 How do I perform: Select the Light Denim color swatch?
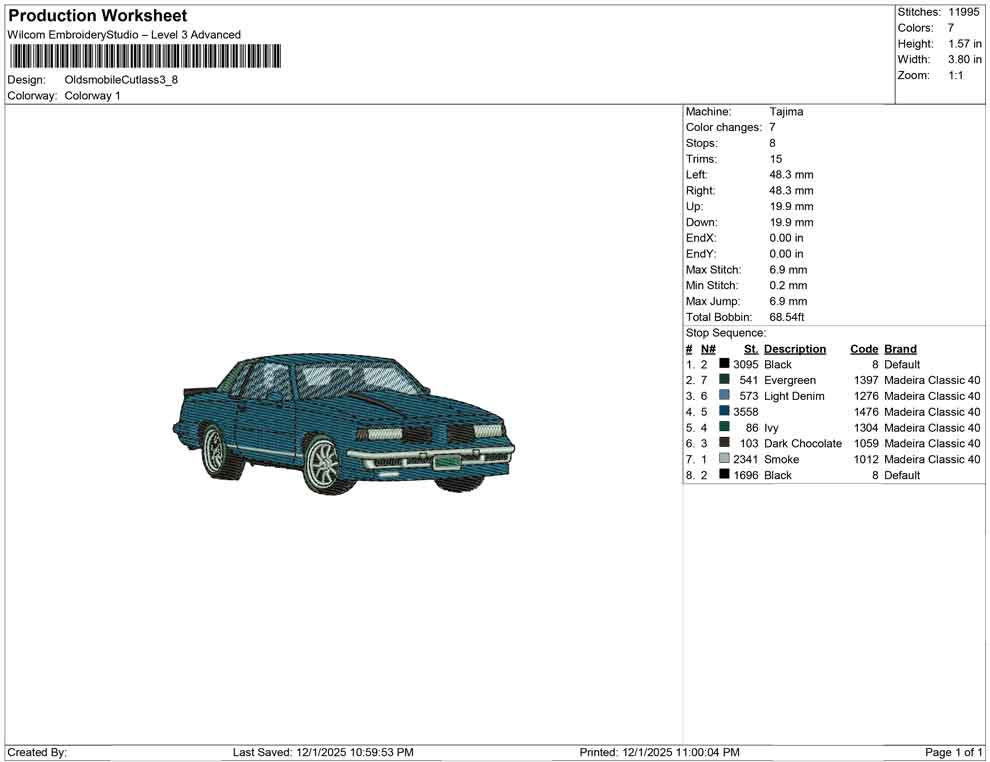(724, 396)
